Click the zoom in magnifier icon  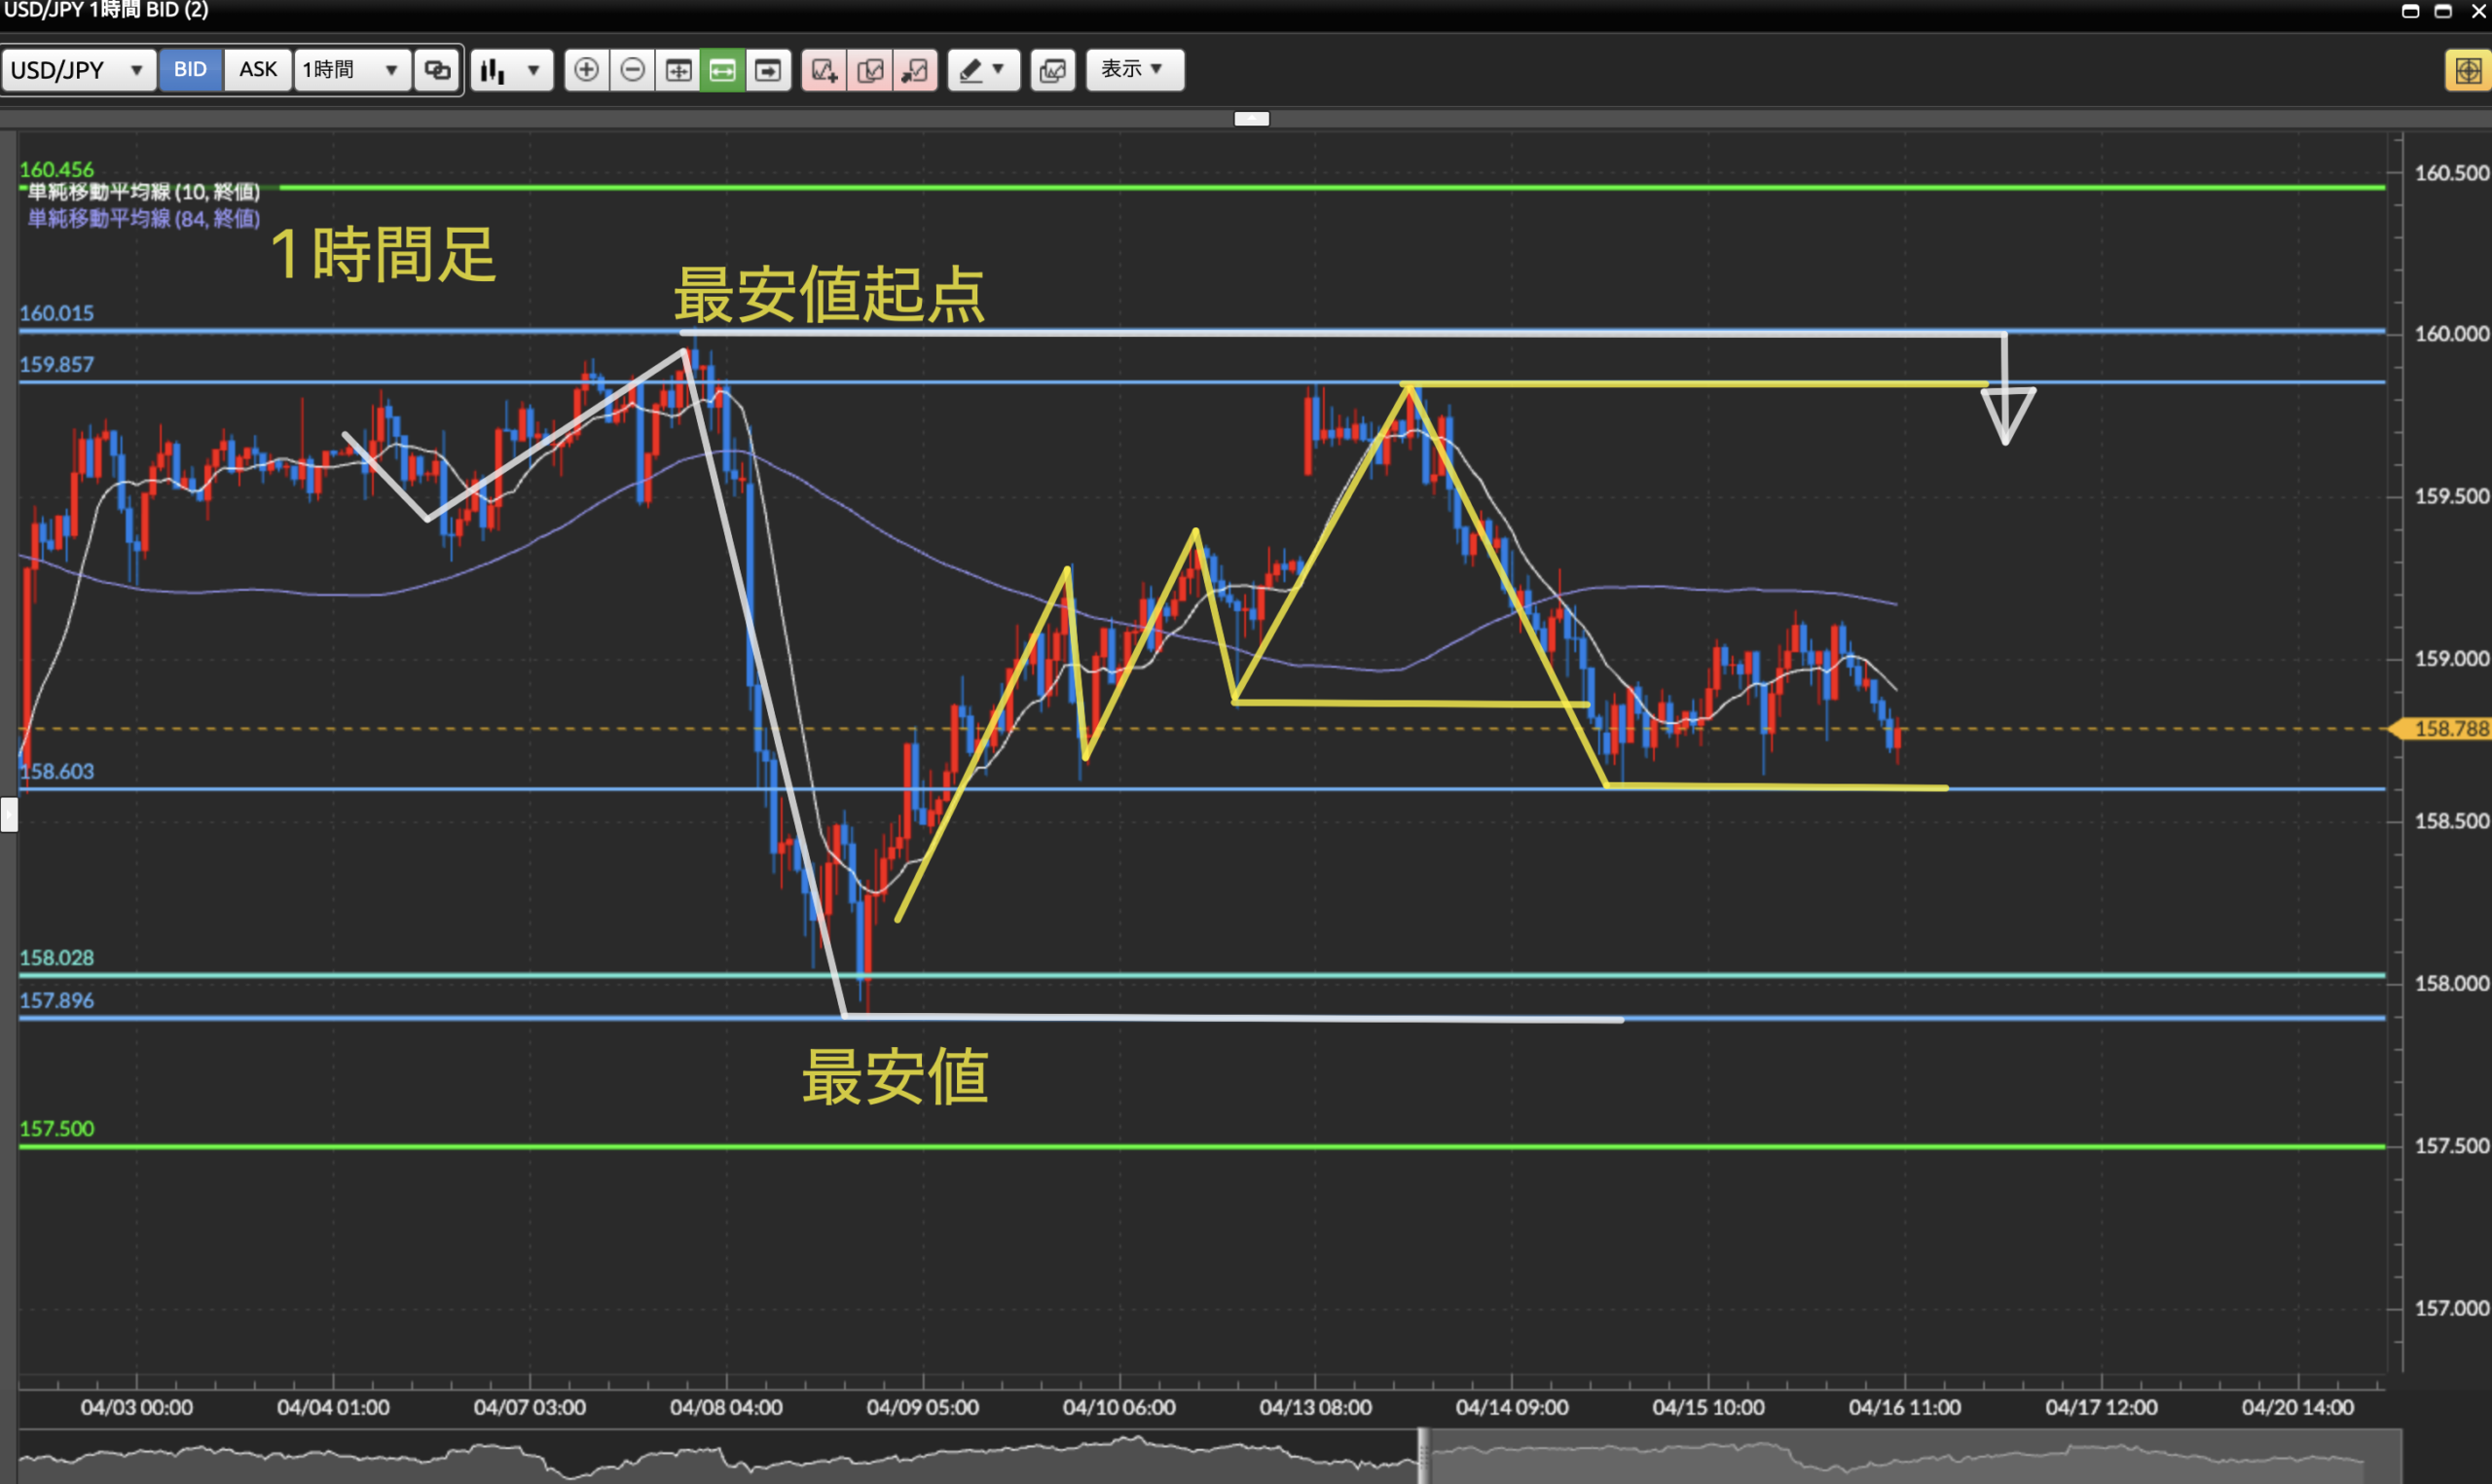tap(587, 70)
